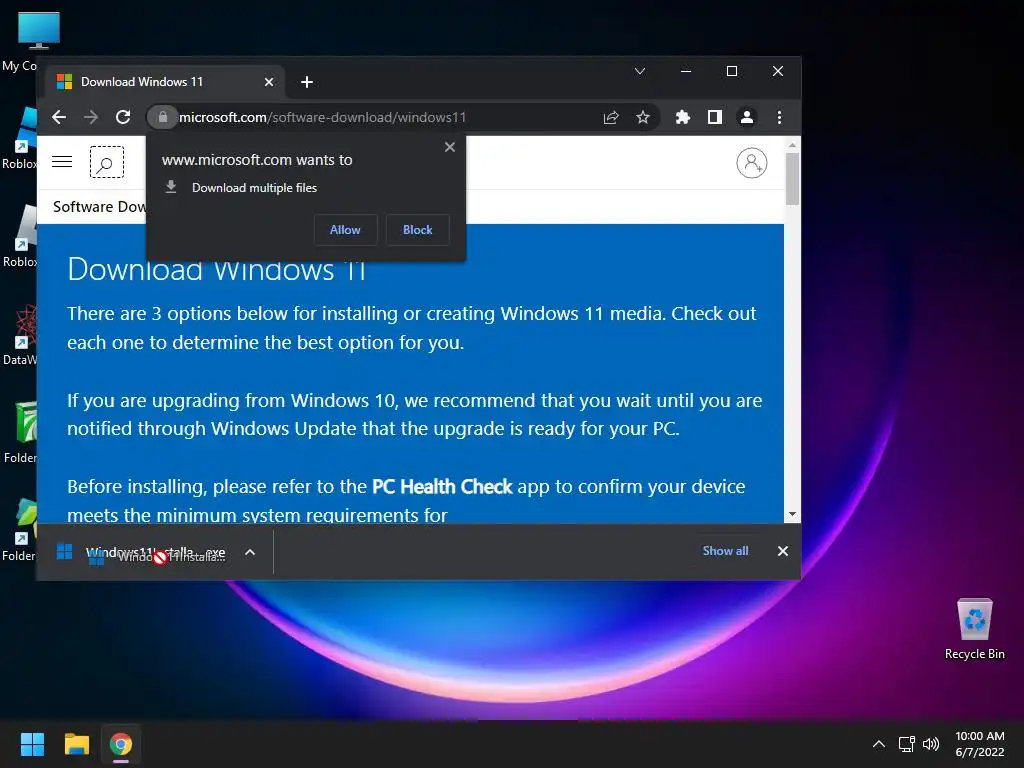Open the volume speaker icon
Viewport: 1024px width, 768px height.
click(931, 744)
